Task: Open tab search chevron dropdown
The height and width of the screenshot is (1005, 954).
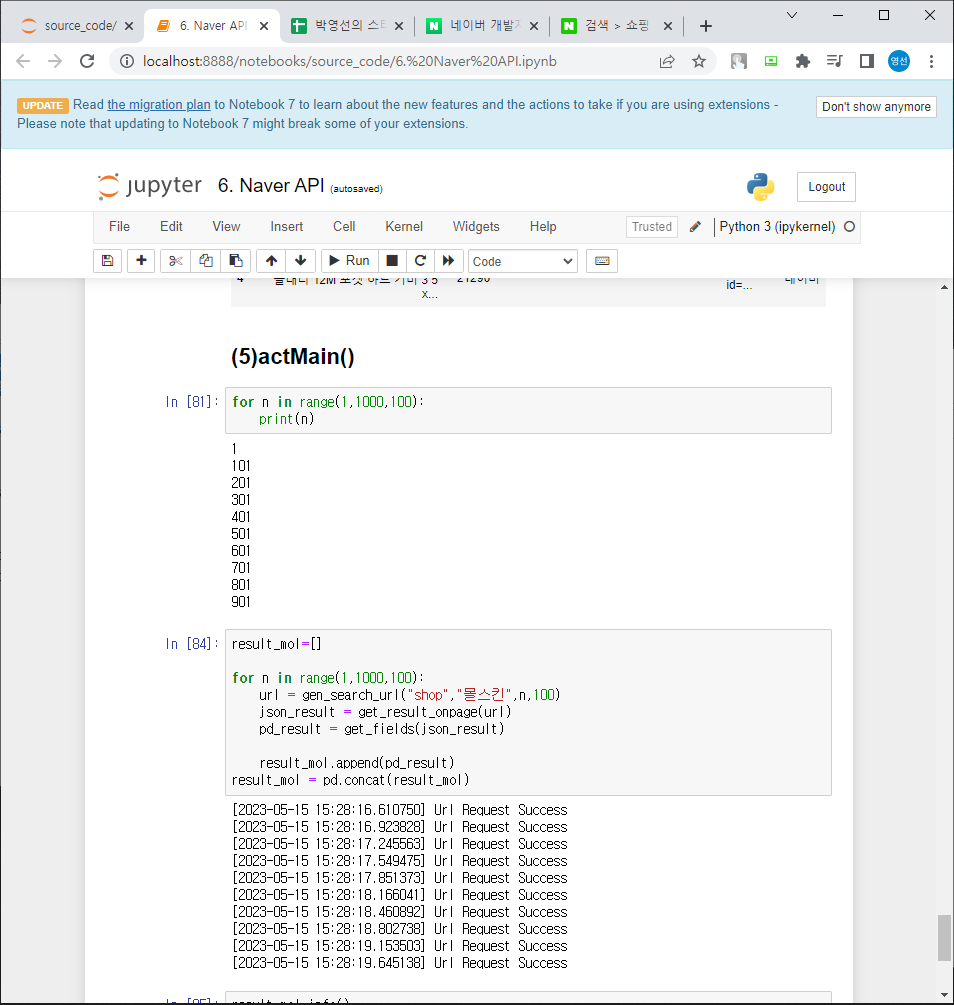Action: point(792,15)
